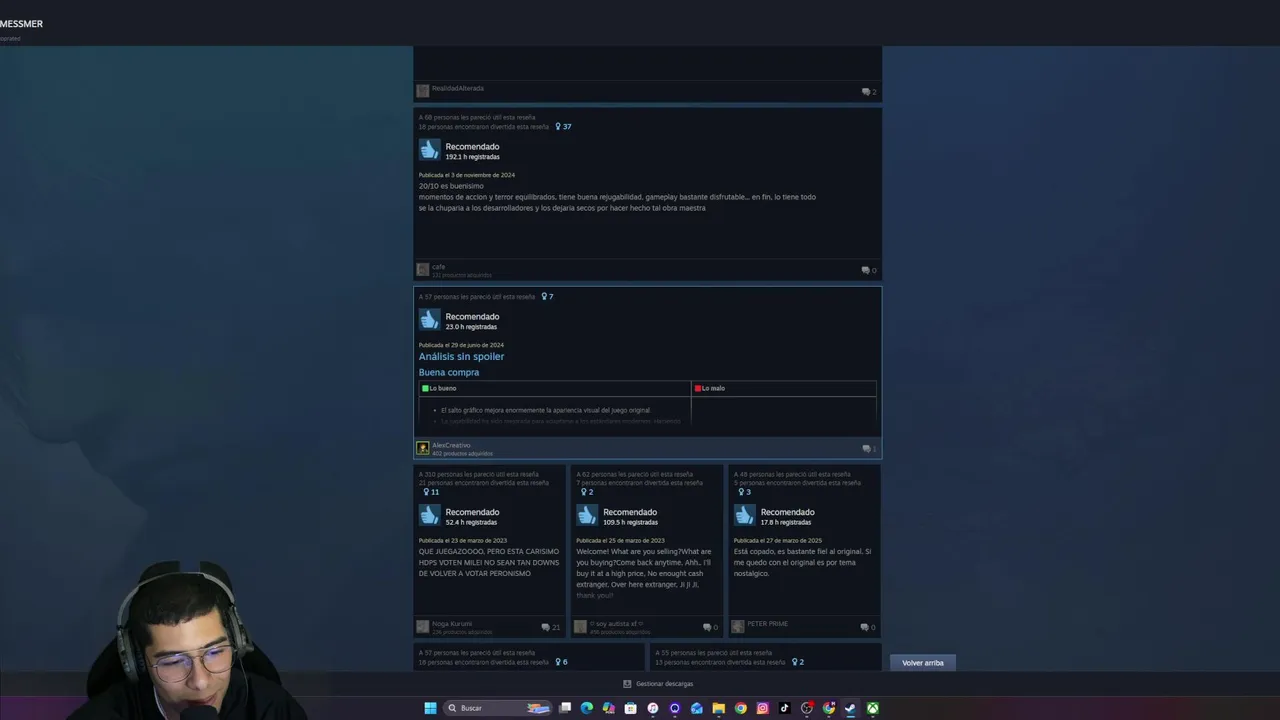Click 'Está copado' review text
The width and height of the screenshot is (1280, 720).
802,563
